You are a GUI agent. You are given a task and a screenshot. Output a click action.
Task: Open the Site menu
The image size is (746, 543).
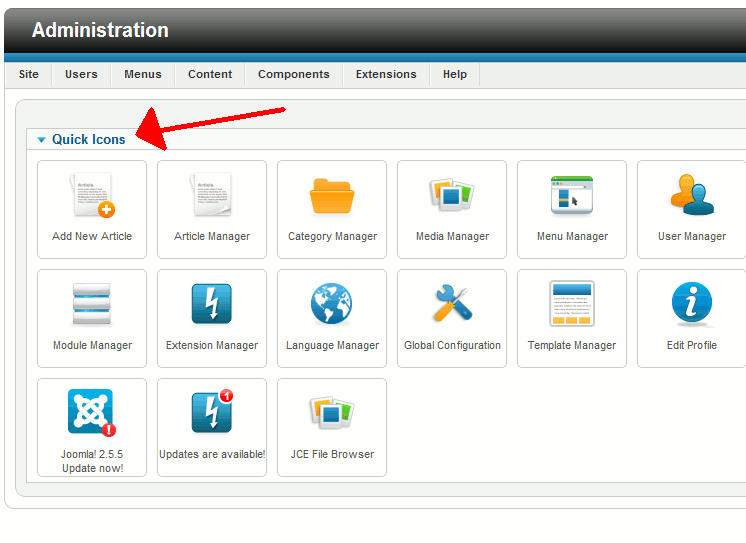[29, 74]
